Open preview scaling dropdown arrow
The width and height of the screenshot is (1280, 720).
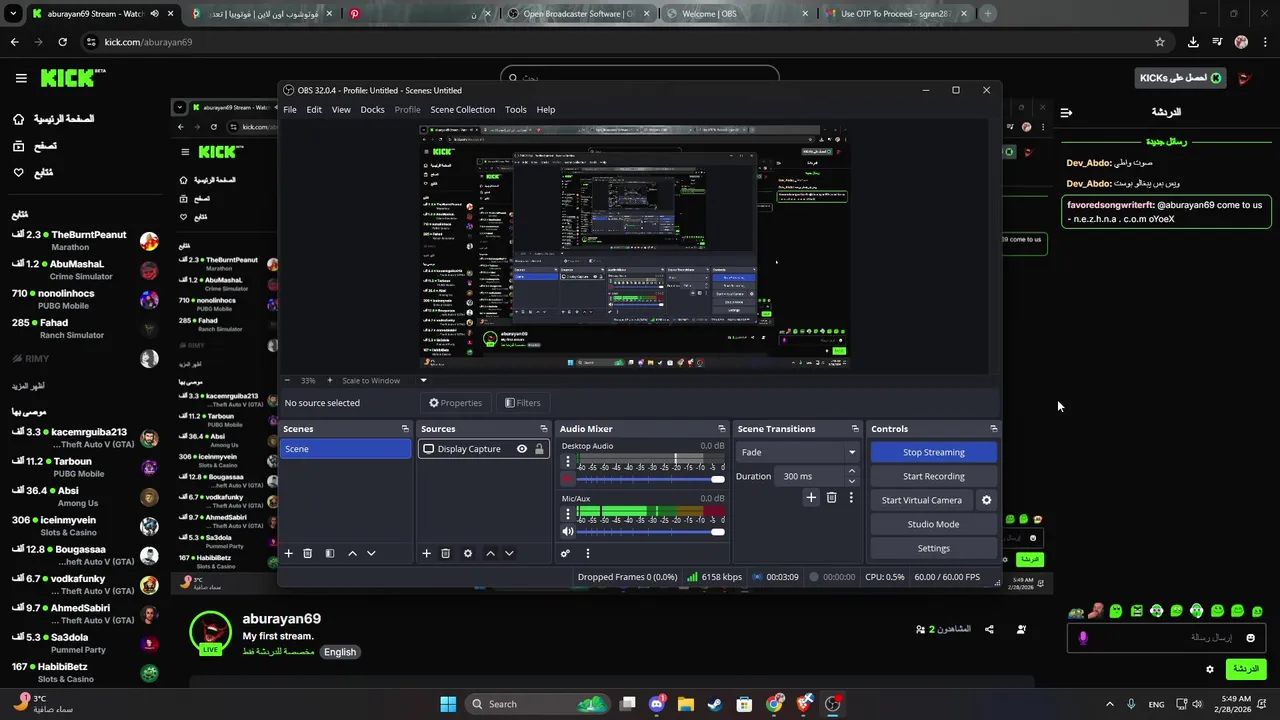(423, 380)
